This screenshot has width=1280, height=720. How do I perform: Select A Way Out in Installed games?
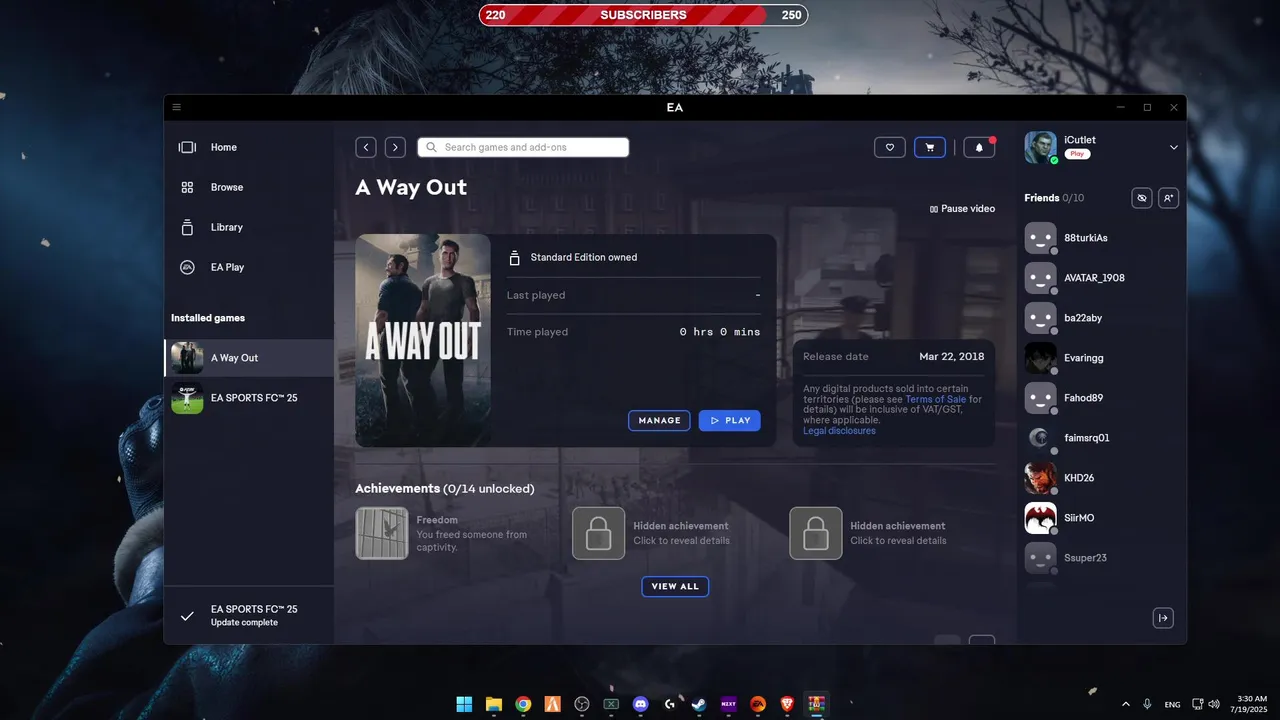[249, 358]
